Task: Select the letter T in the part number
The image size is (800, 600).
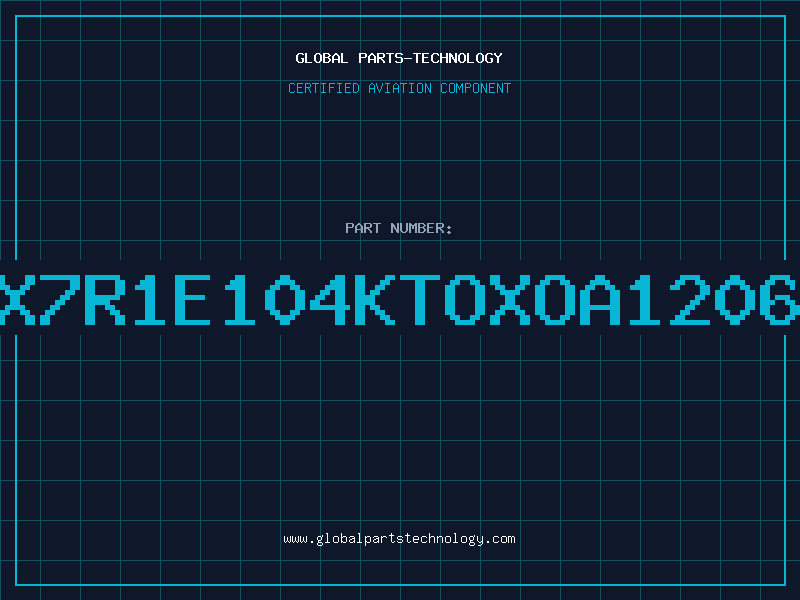Action: click(x=420, y=299)
